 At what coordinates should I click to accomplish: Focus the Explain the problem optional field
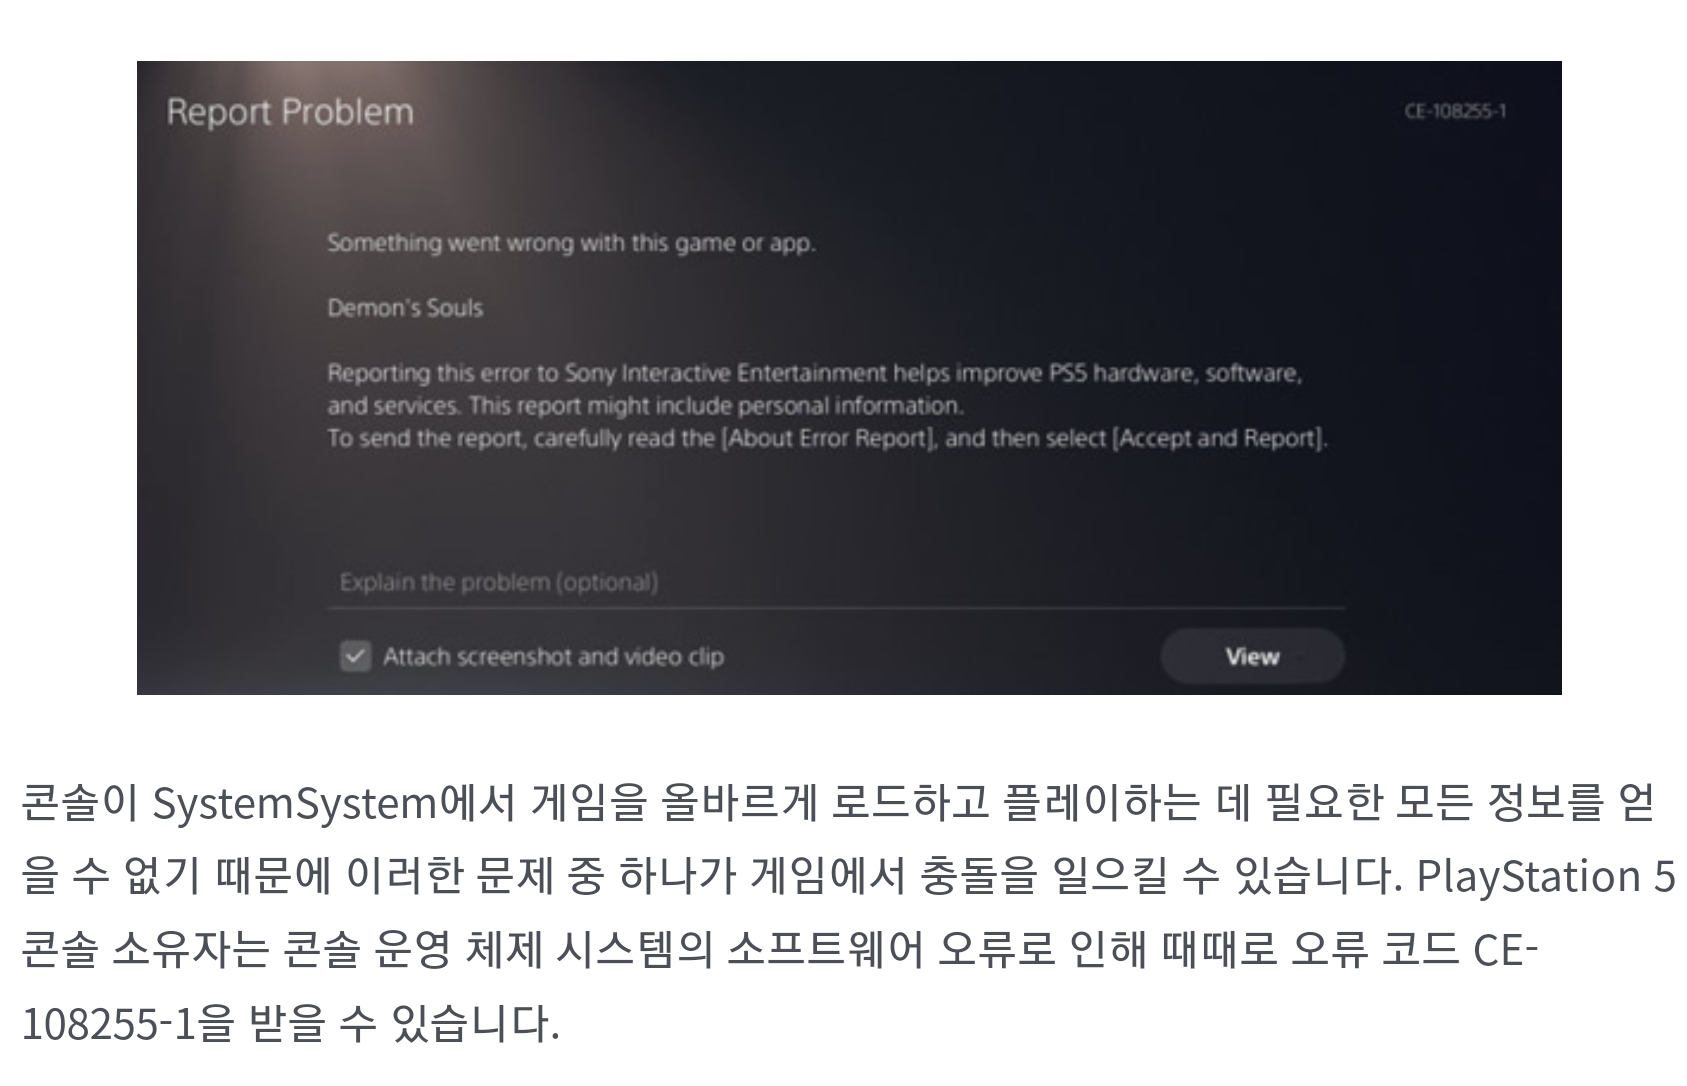pyautogui.click(x=836, y=582)
